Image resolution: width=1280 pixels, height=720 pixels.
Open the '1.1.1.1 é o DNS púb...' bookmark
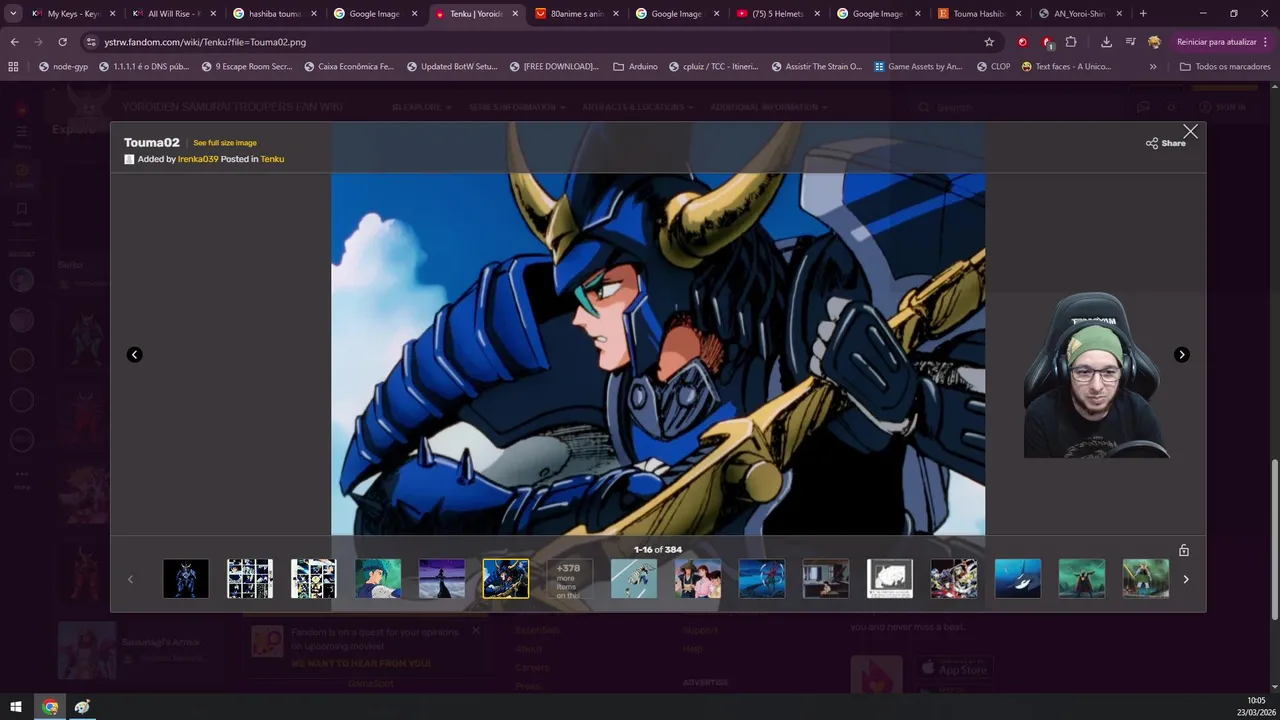pyautogui.click(x=143, y=66)
